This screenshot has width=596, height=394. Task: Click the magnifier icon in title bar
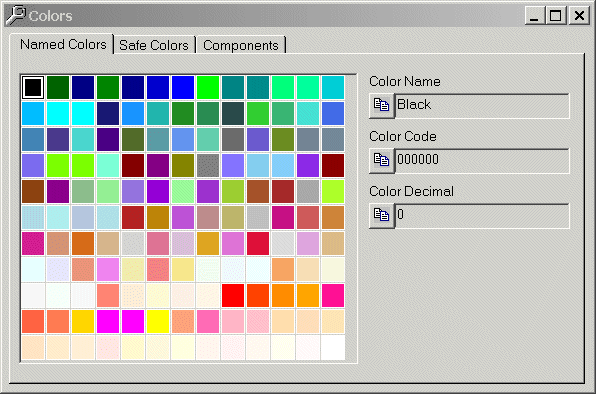(x=16, y=16)
